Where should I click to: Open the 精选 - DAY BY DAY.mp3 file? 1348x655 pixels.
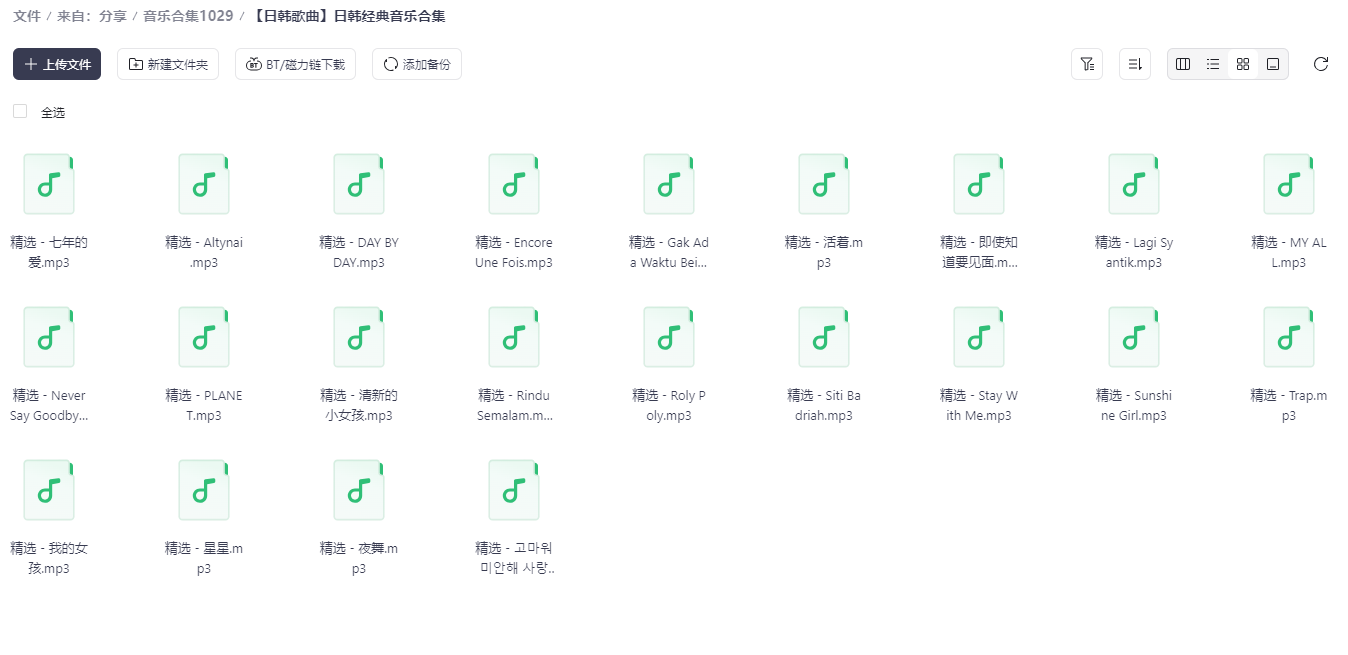point(359,185)
